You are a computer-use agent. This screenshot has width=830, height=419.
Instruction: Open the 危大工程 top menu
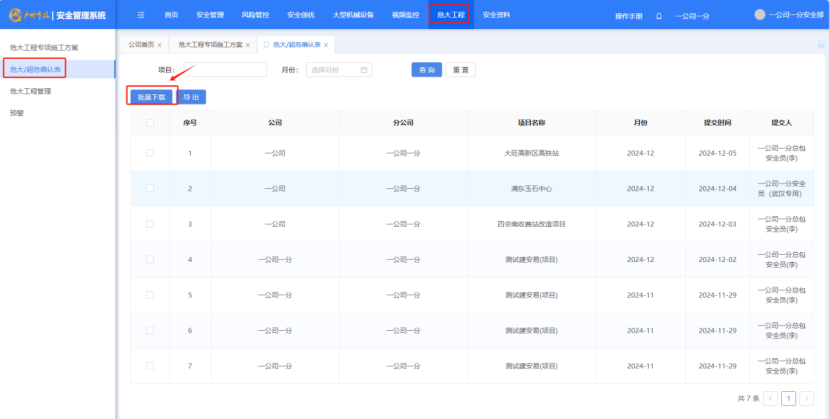point(451,15)
